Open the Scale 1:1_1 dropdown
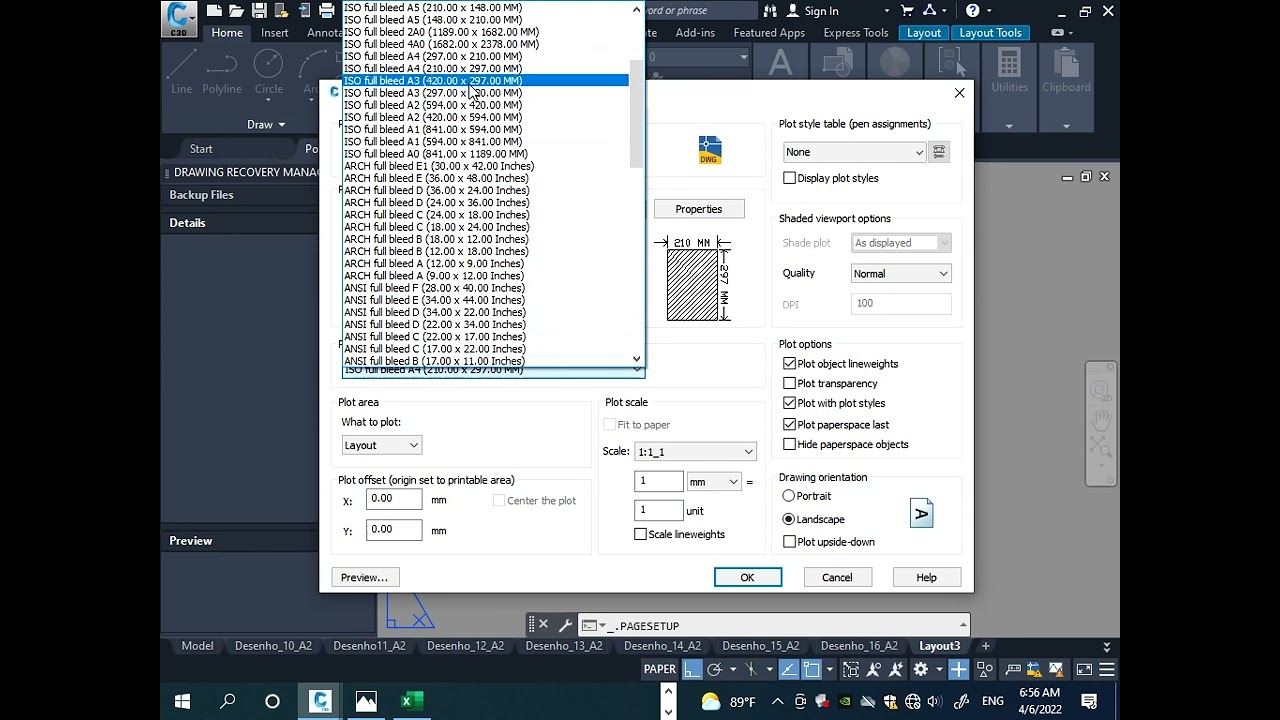 tap(695, 452)
